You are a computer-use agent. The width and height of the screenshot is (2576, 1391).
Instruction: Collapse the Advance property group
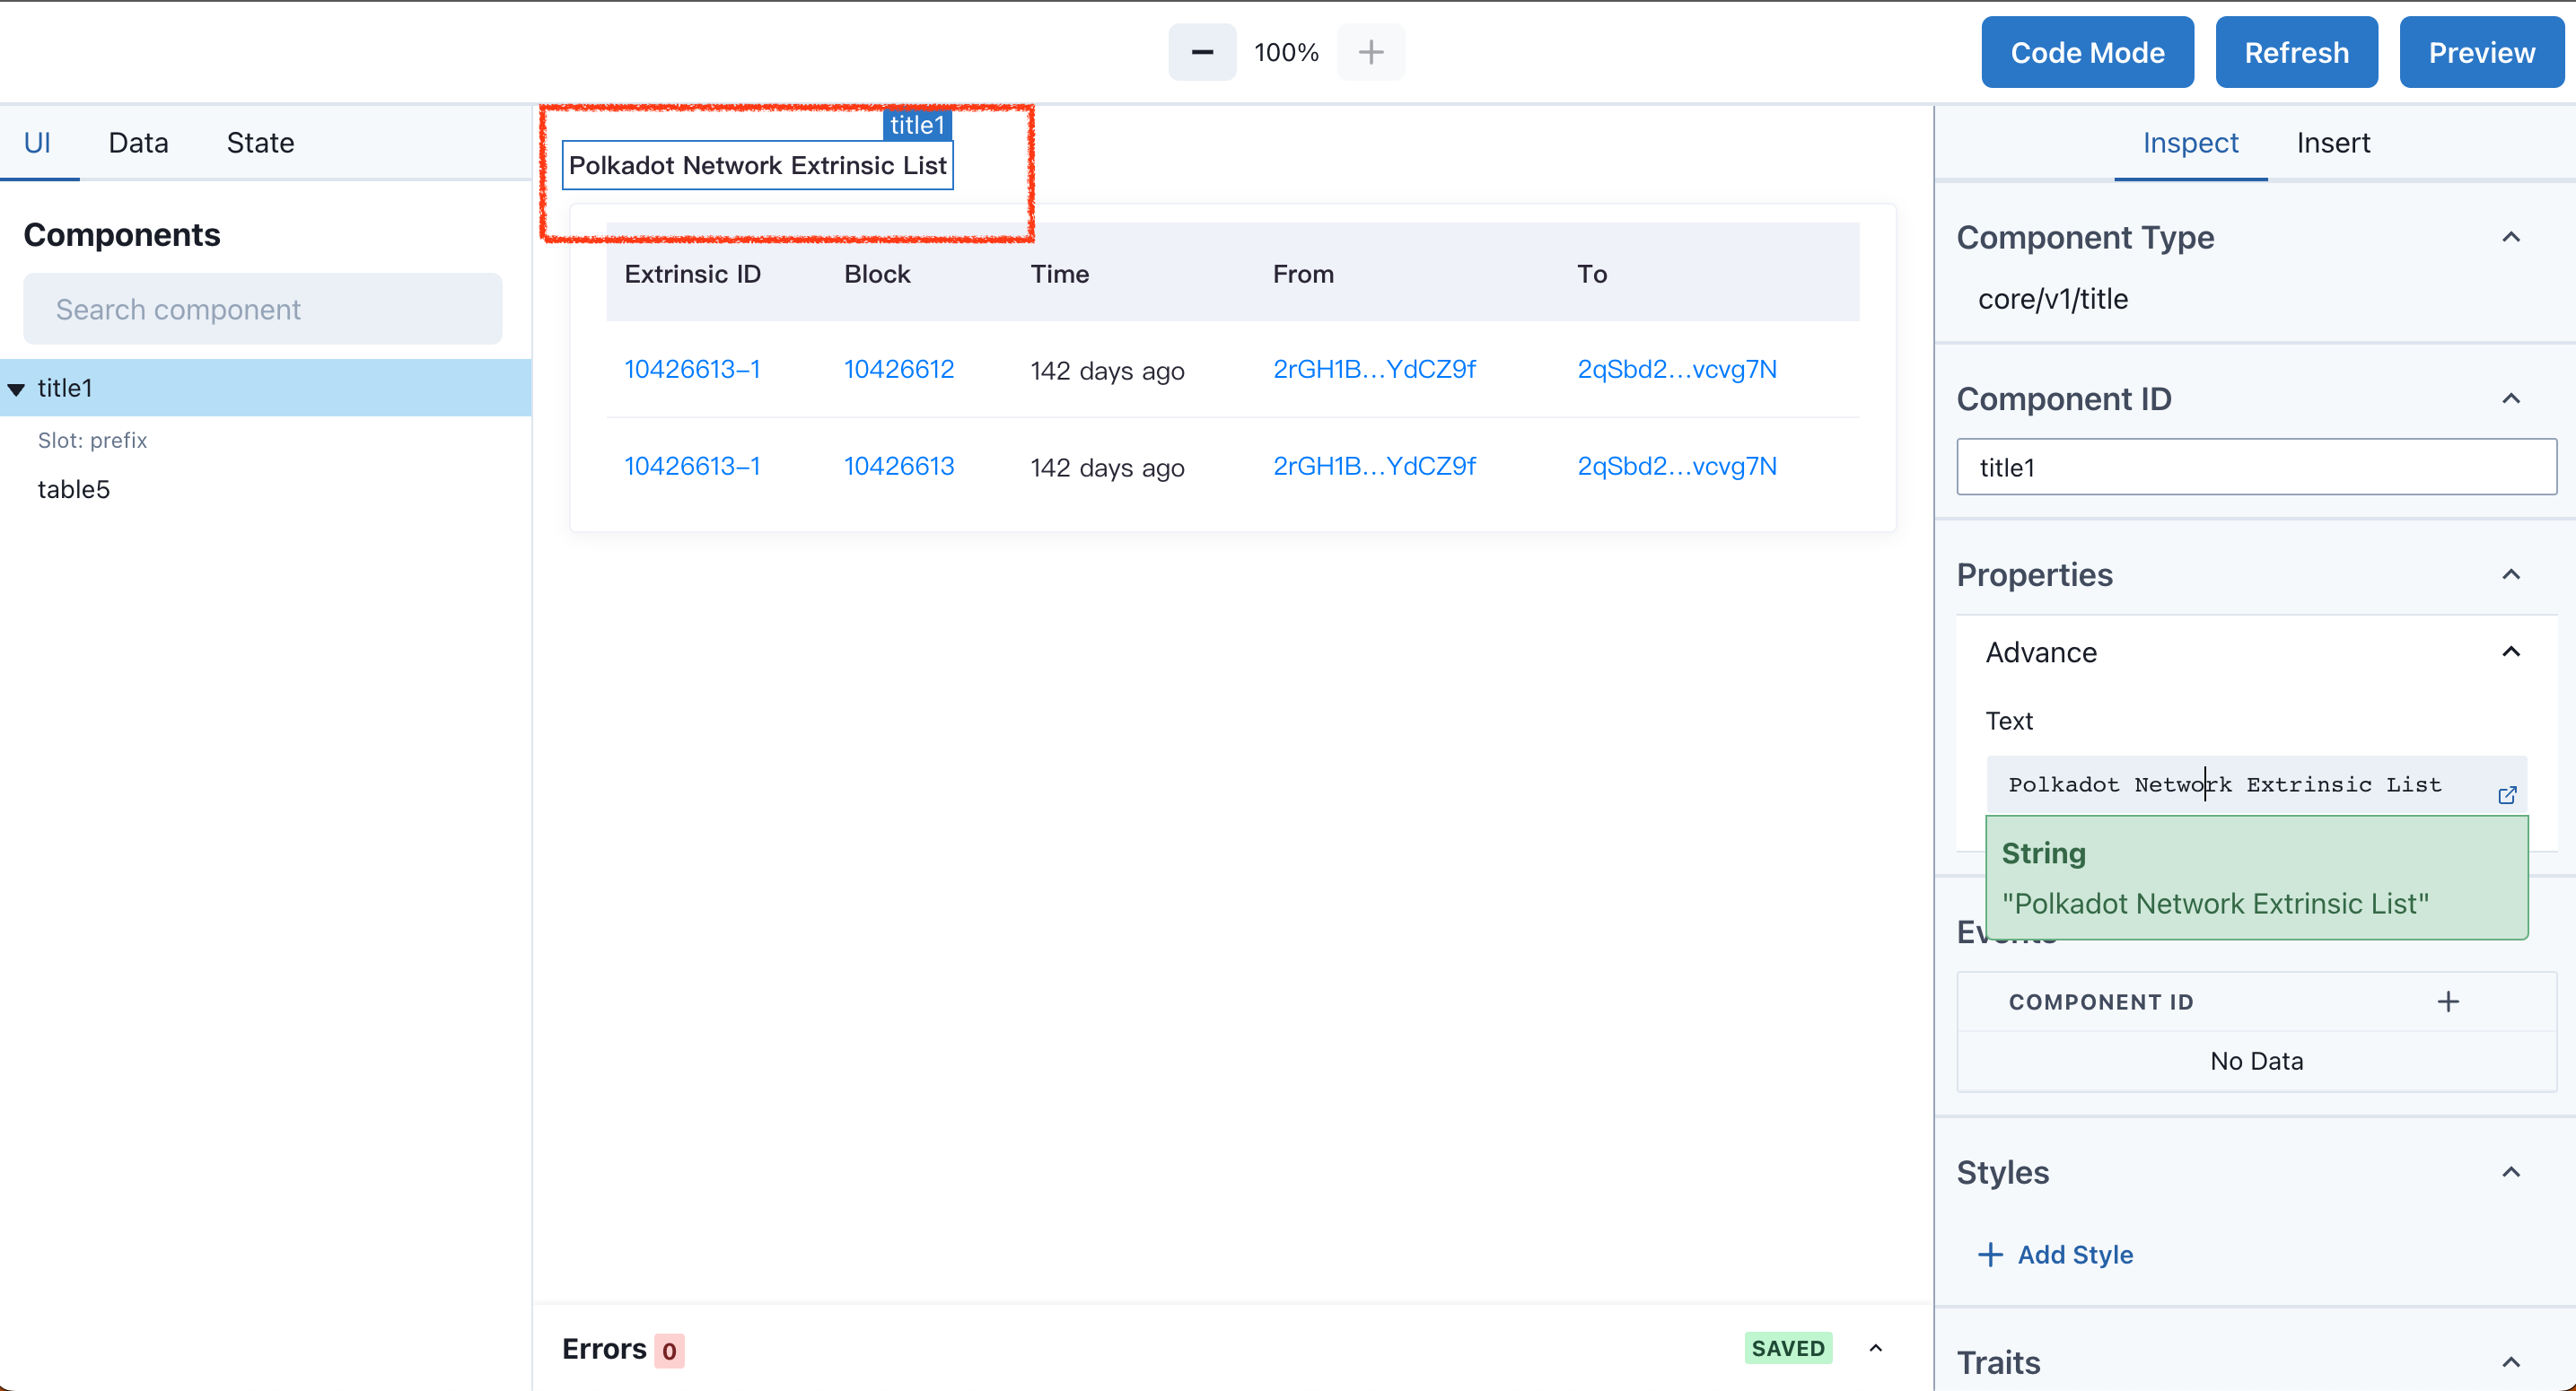[x=2511, y=652]
